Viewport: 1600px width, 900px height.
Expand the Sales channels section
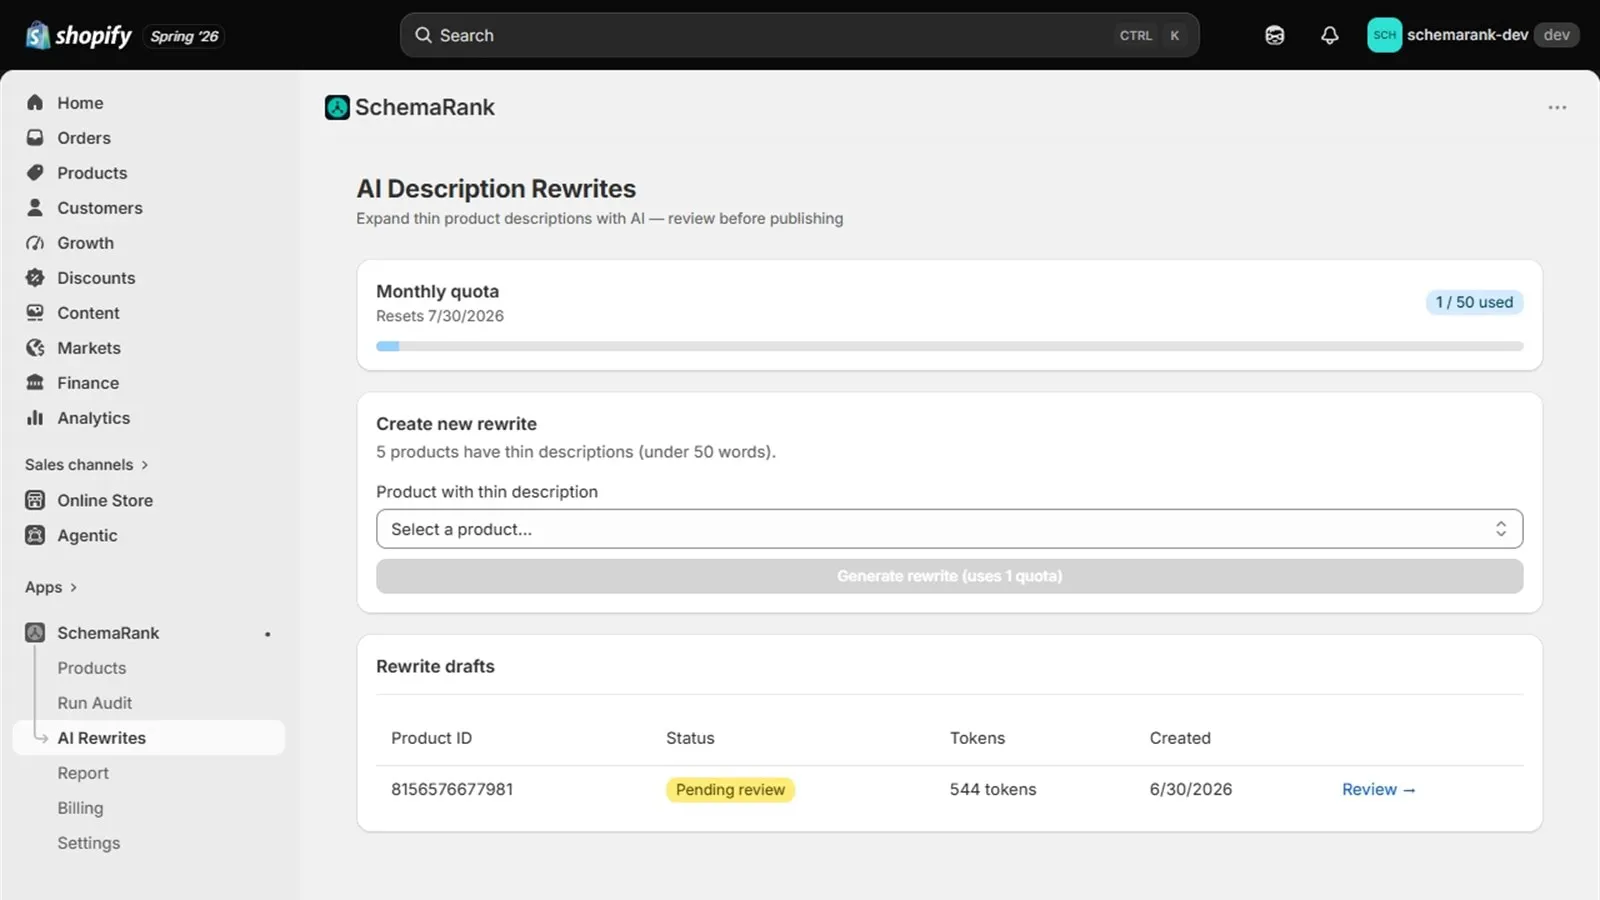(x=87, y=464)
